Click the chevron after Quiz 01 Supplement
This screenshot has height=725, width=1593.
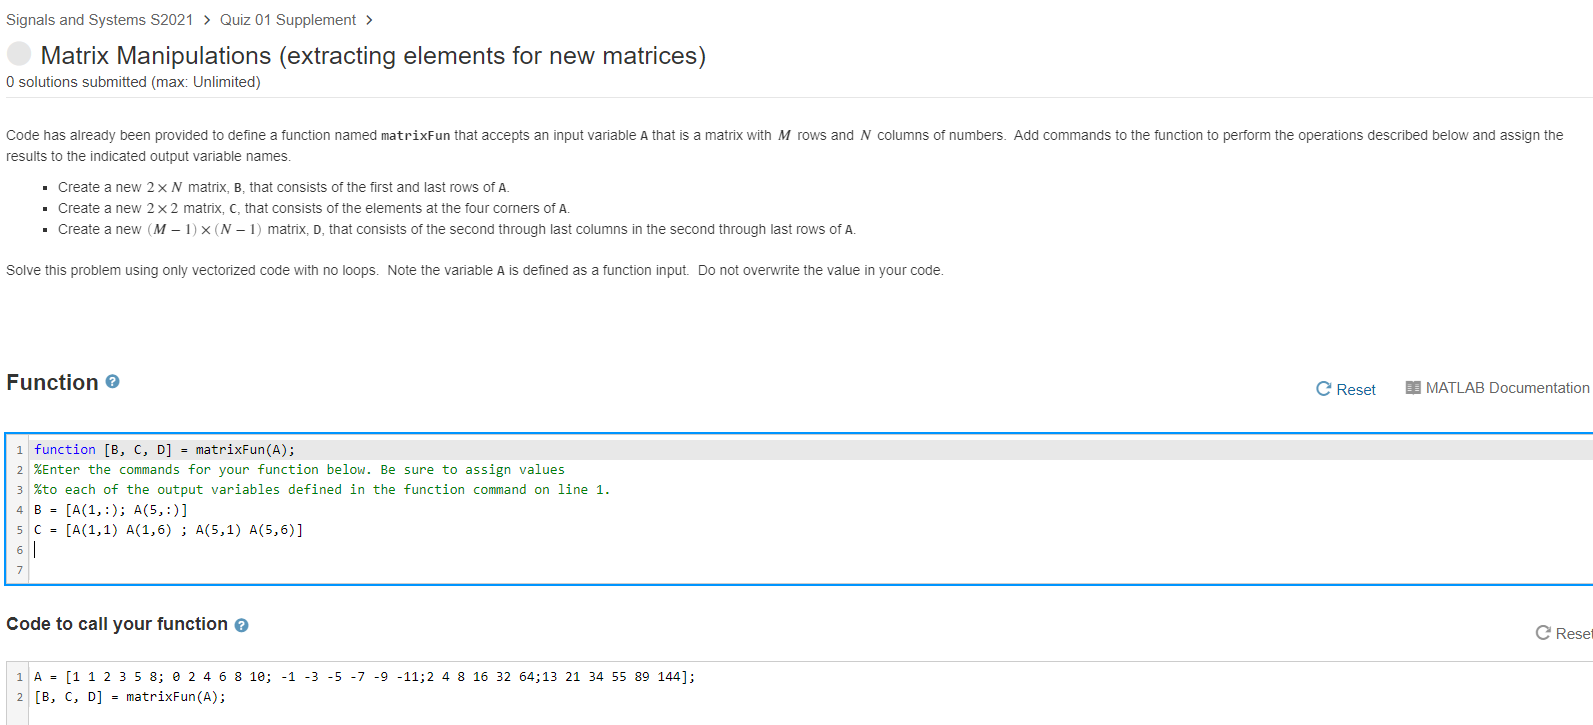coord(367,19)
